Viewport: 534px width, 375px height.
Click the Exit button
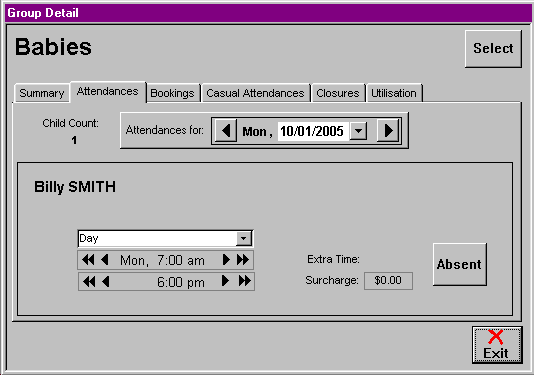pos(497,345)
